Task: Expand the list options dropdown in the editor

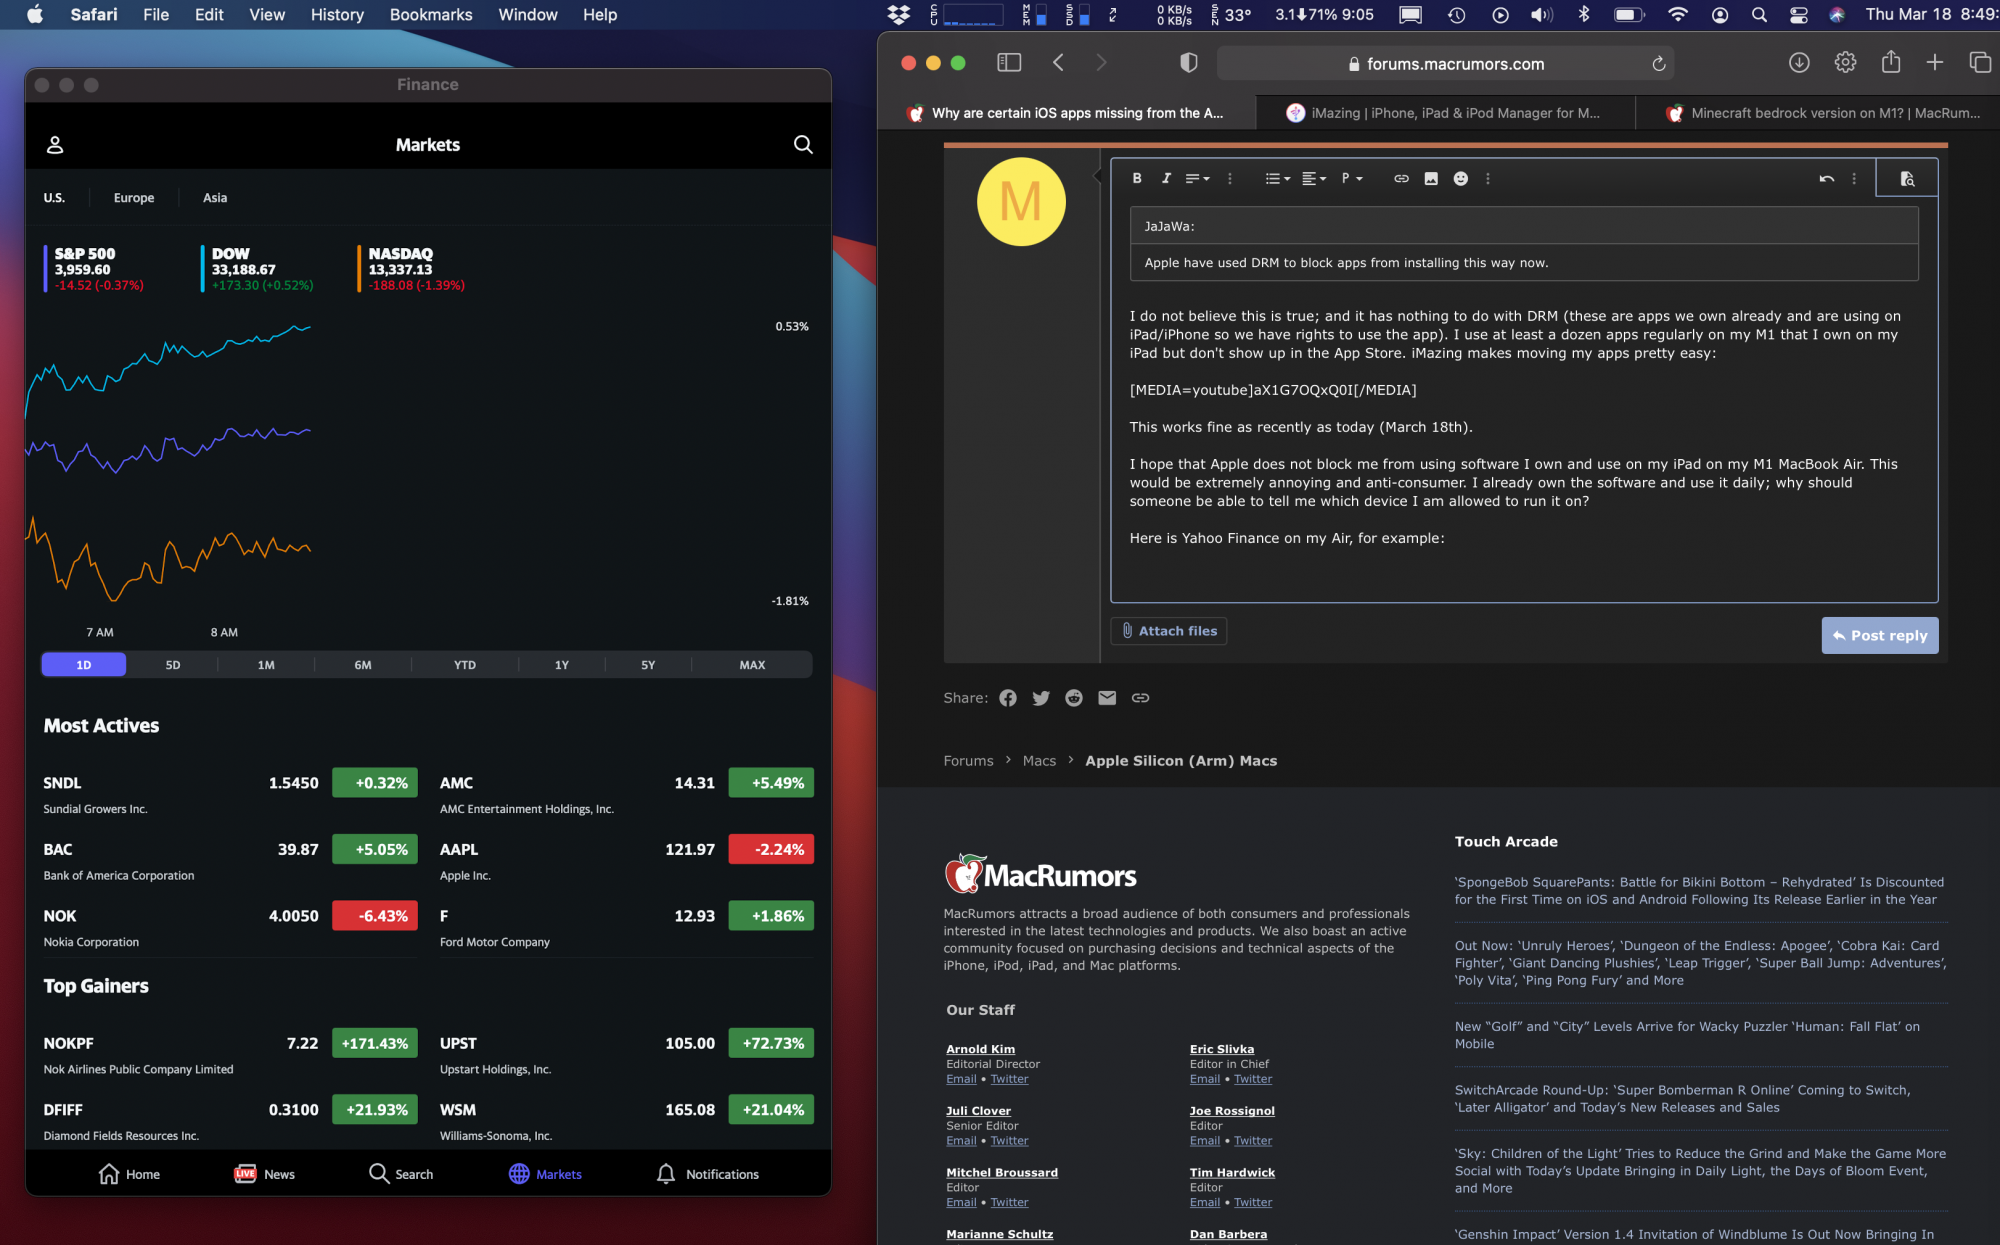Action: pyautogui.click(x=1277, y=178)
